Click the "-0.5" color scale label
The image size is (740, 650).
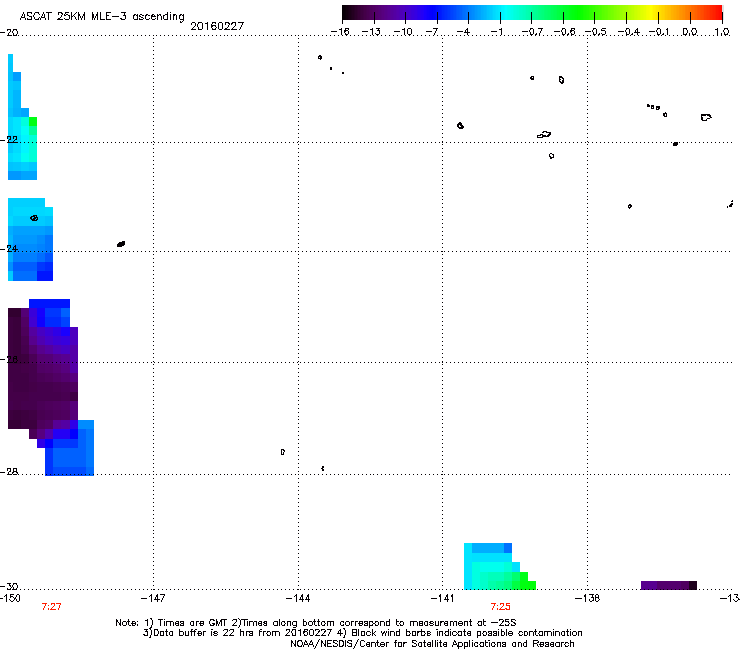pyautogui.click(x=596, y=32)
